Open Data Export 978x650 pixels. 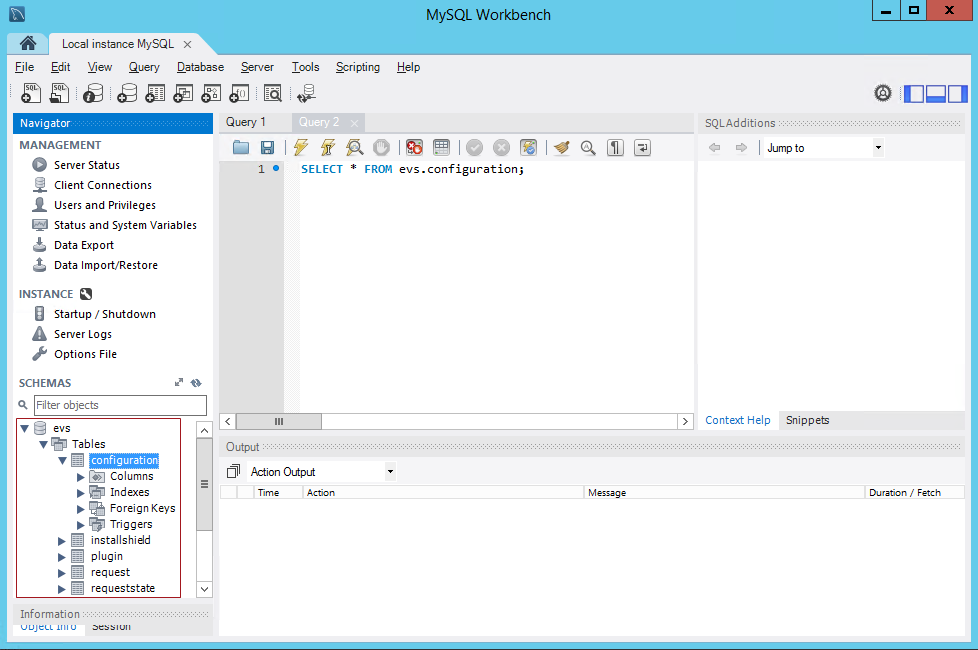coord(84,245)
